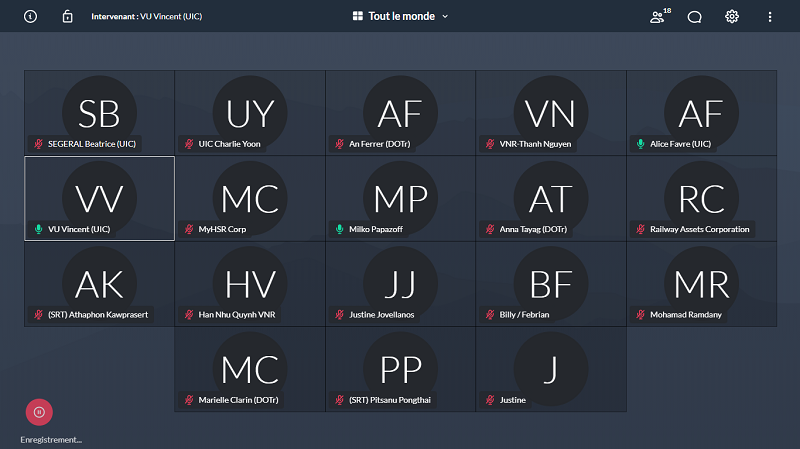
Task: Click the green mic icon for Milko Papazoff
Action: click(340, 229)
